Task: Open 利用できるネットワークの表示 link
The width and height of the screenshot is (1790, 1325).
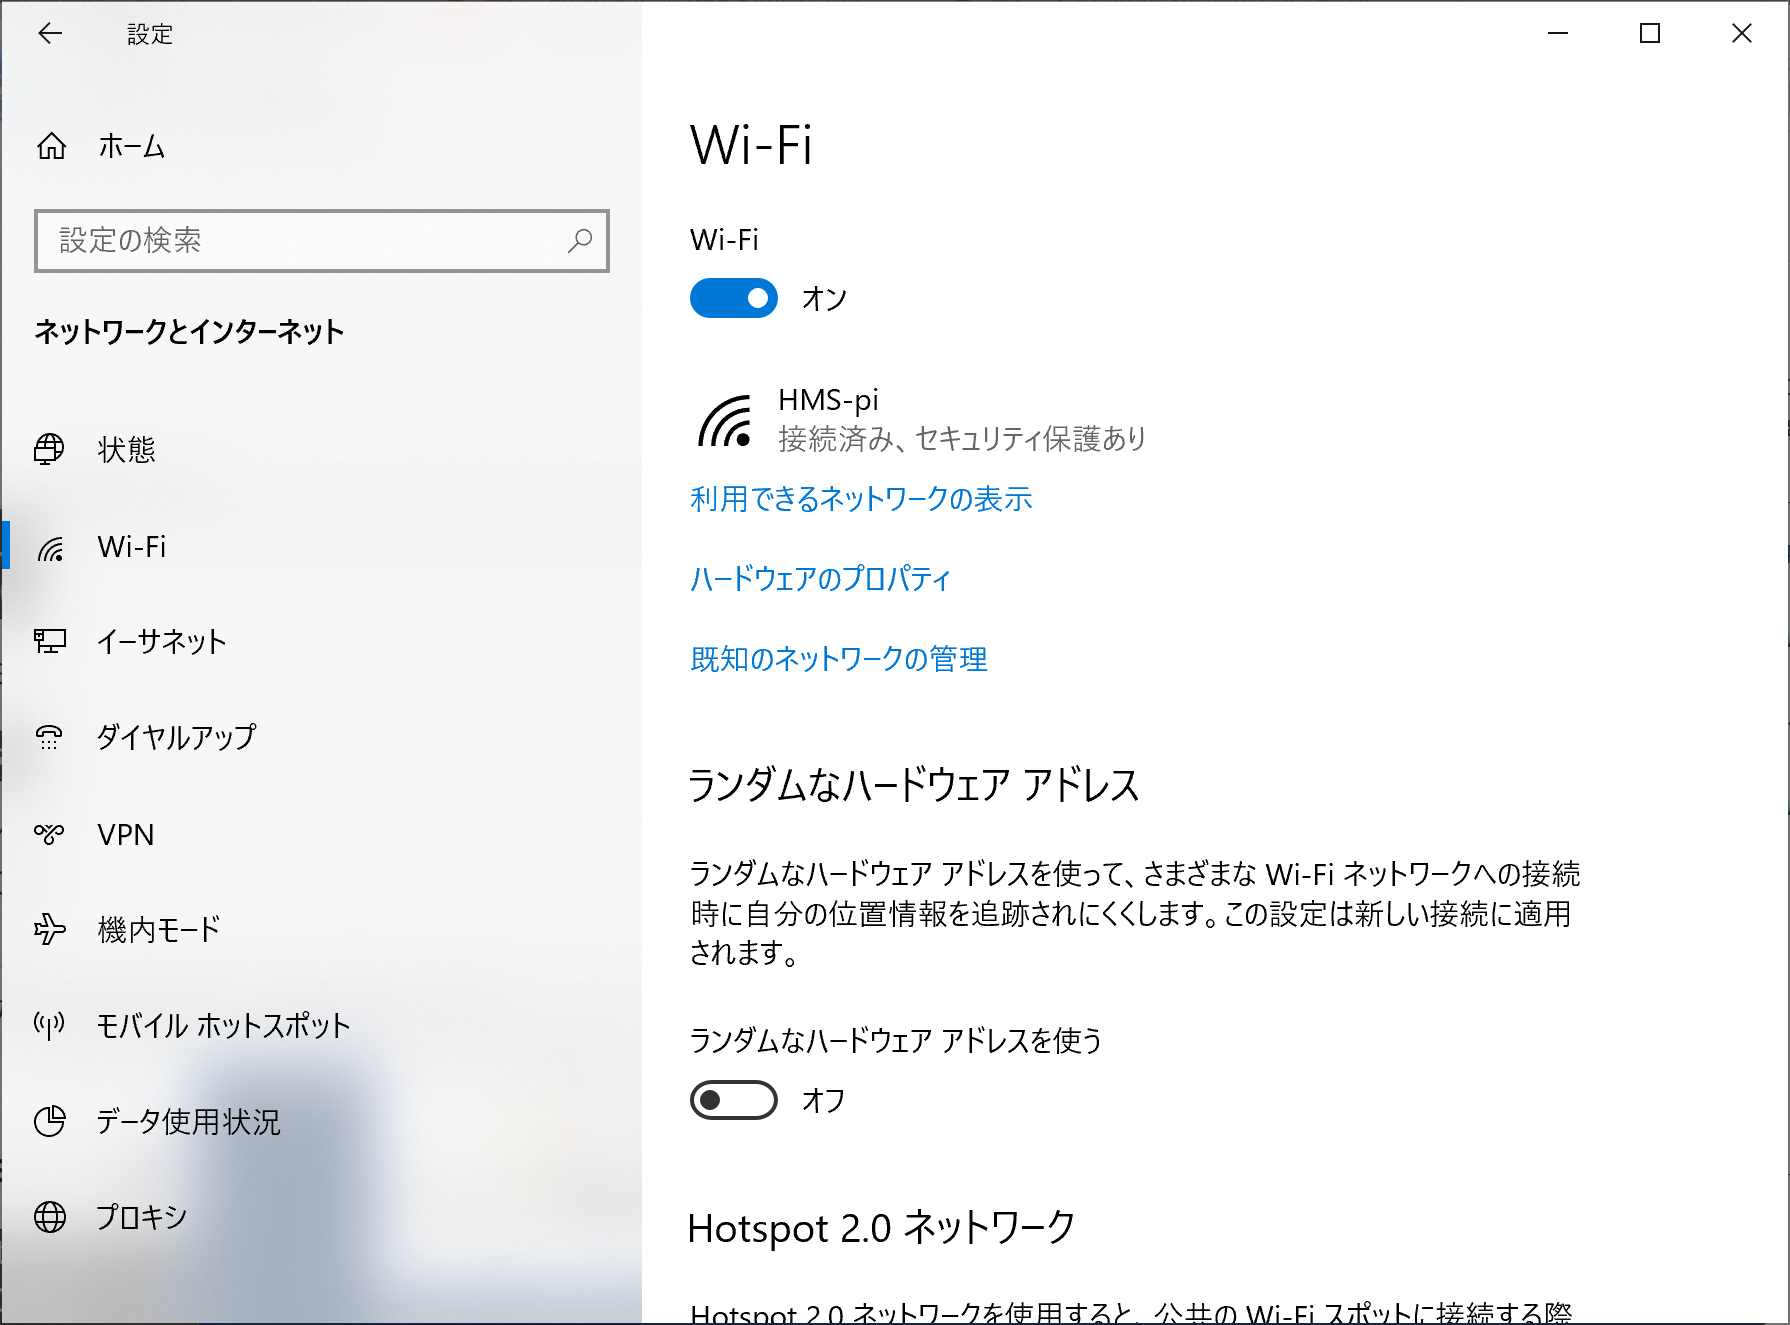Action: [861, 499]
